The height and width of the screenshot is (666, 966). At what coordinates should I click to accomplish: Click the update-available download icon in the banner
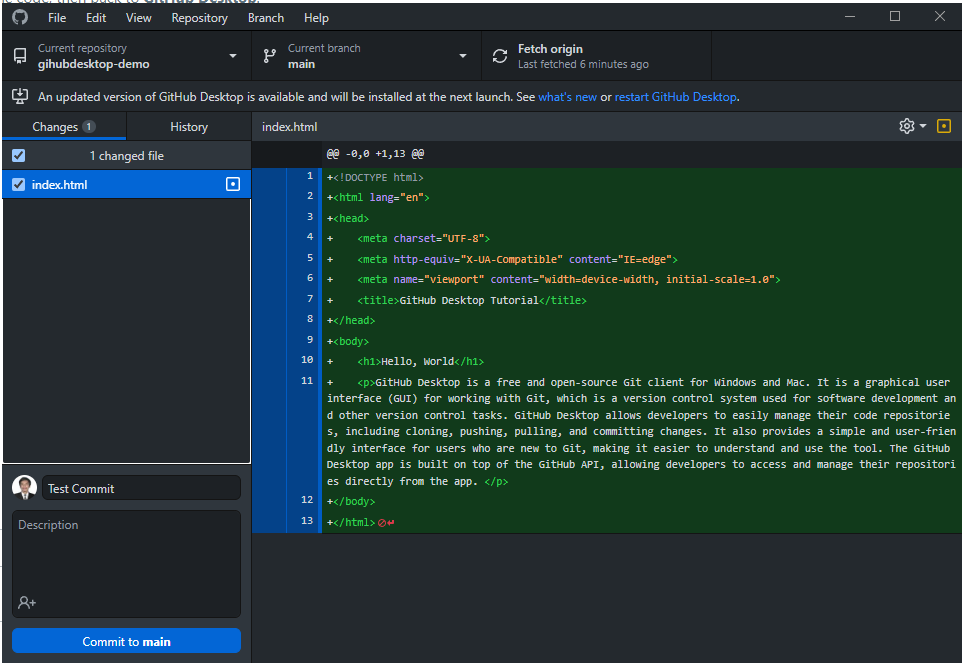[x=20, y=96]
